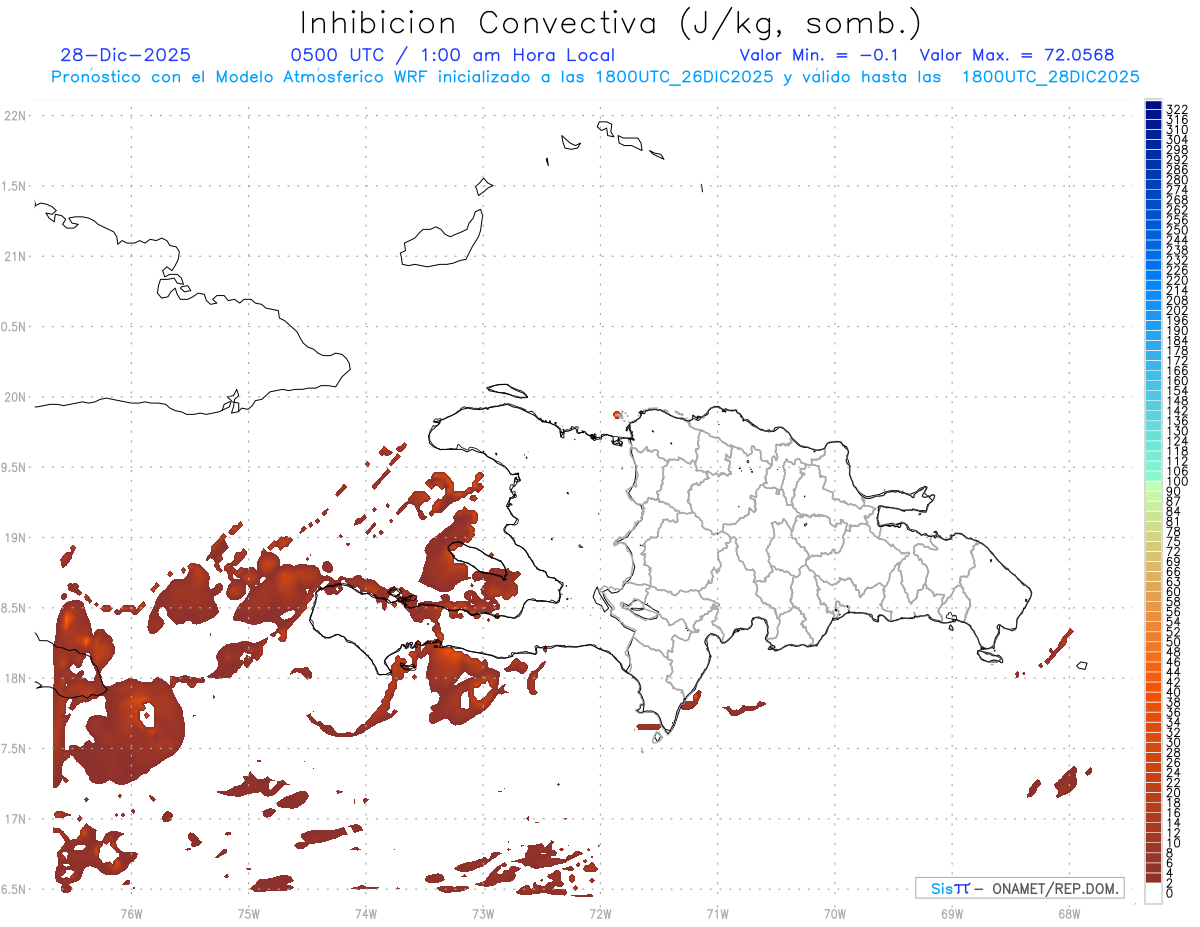Click the '20N' latitude label
Viewport: 1200px width, 927px height.
pos(15,397)
